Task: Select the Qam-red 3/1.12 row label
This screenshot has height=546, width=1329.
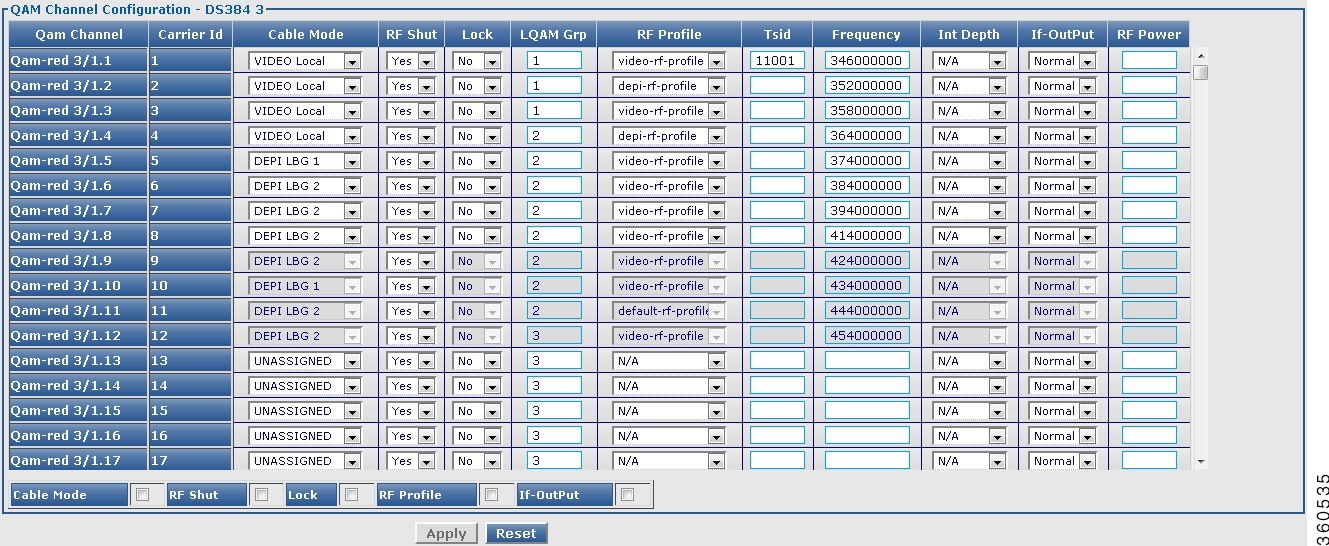Action: (x=78, y=336)
